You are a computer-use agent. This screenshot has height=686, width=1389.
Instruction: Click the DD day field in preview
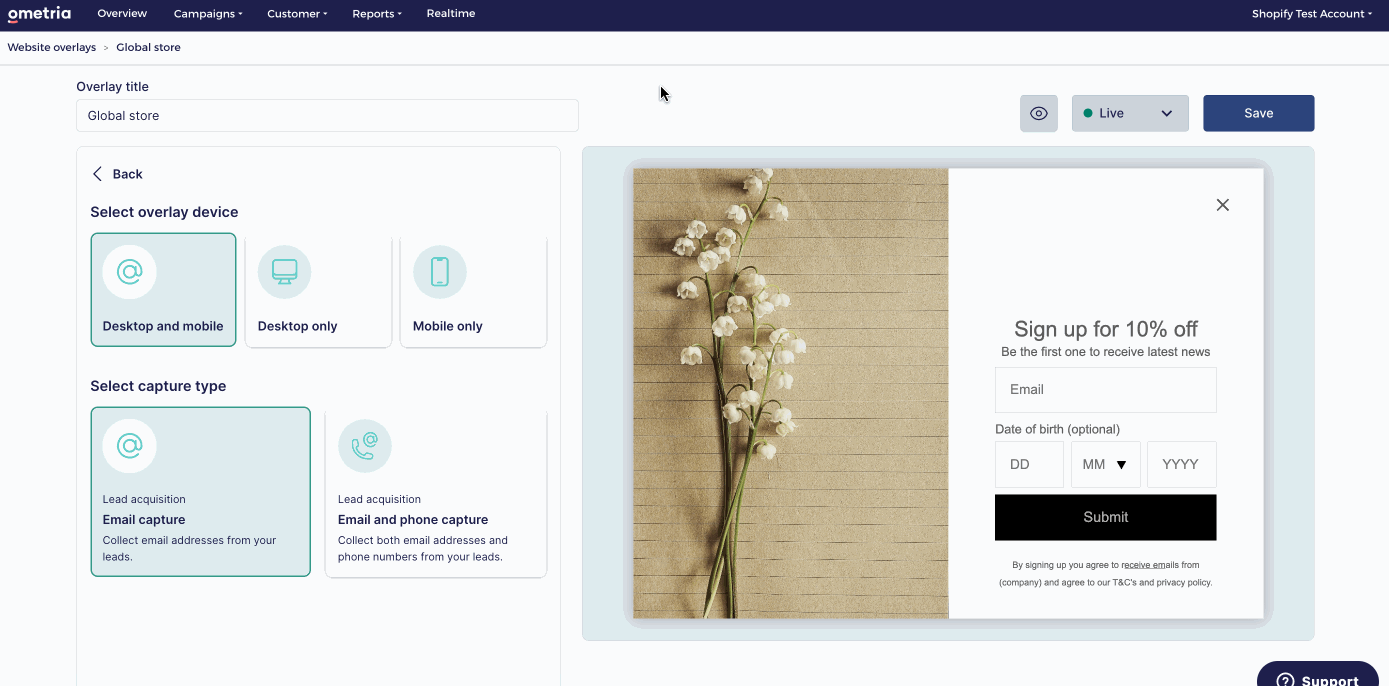[1029, 465]
